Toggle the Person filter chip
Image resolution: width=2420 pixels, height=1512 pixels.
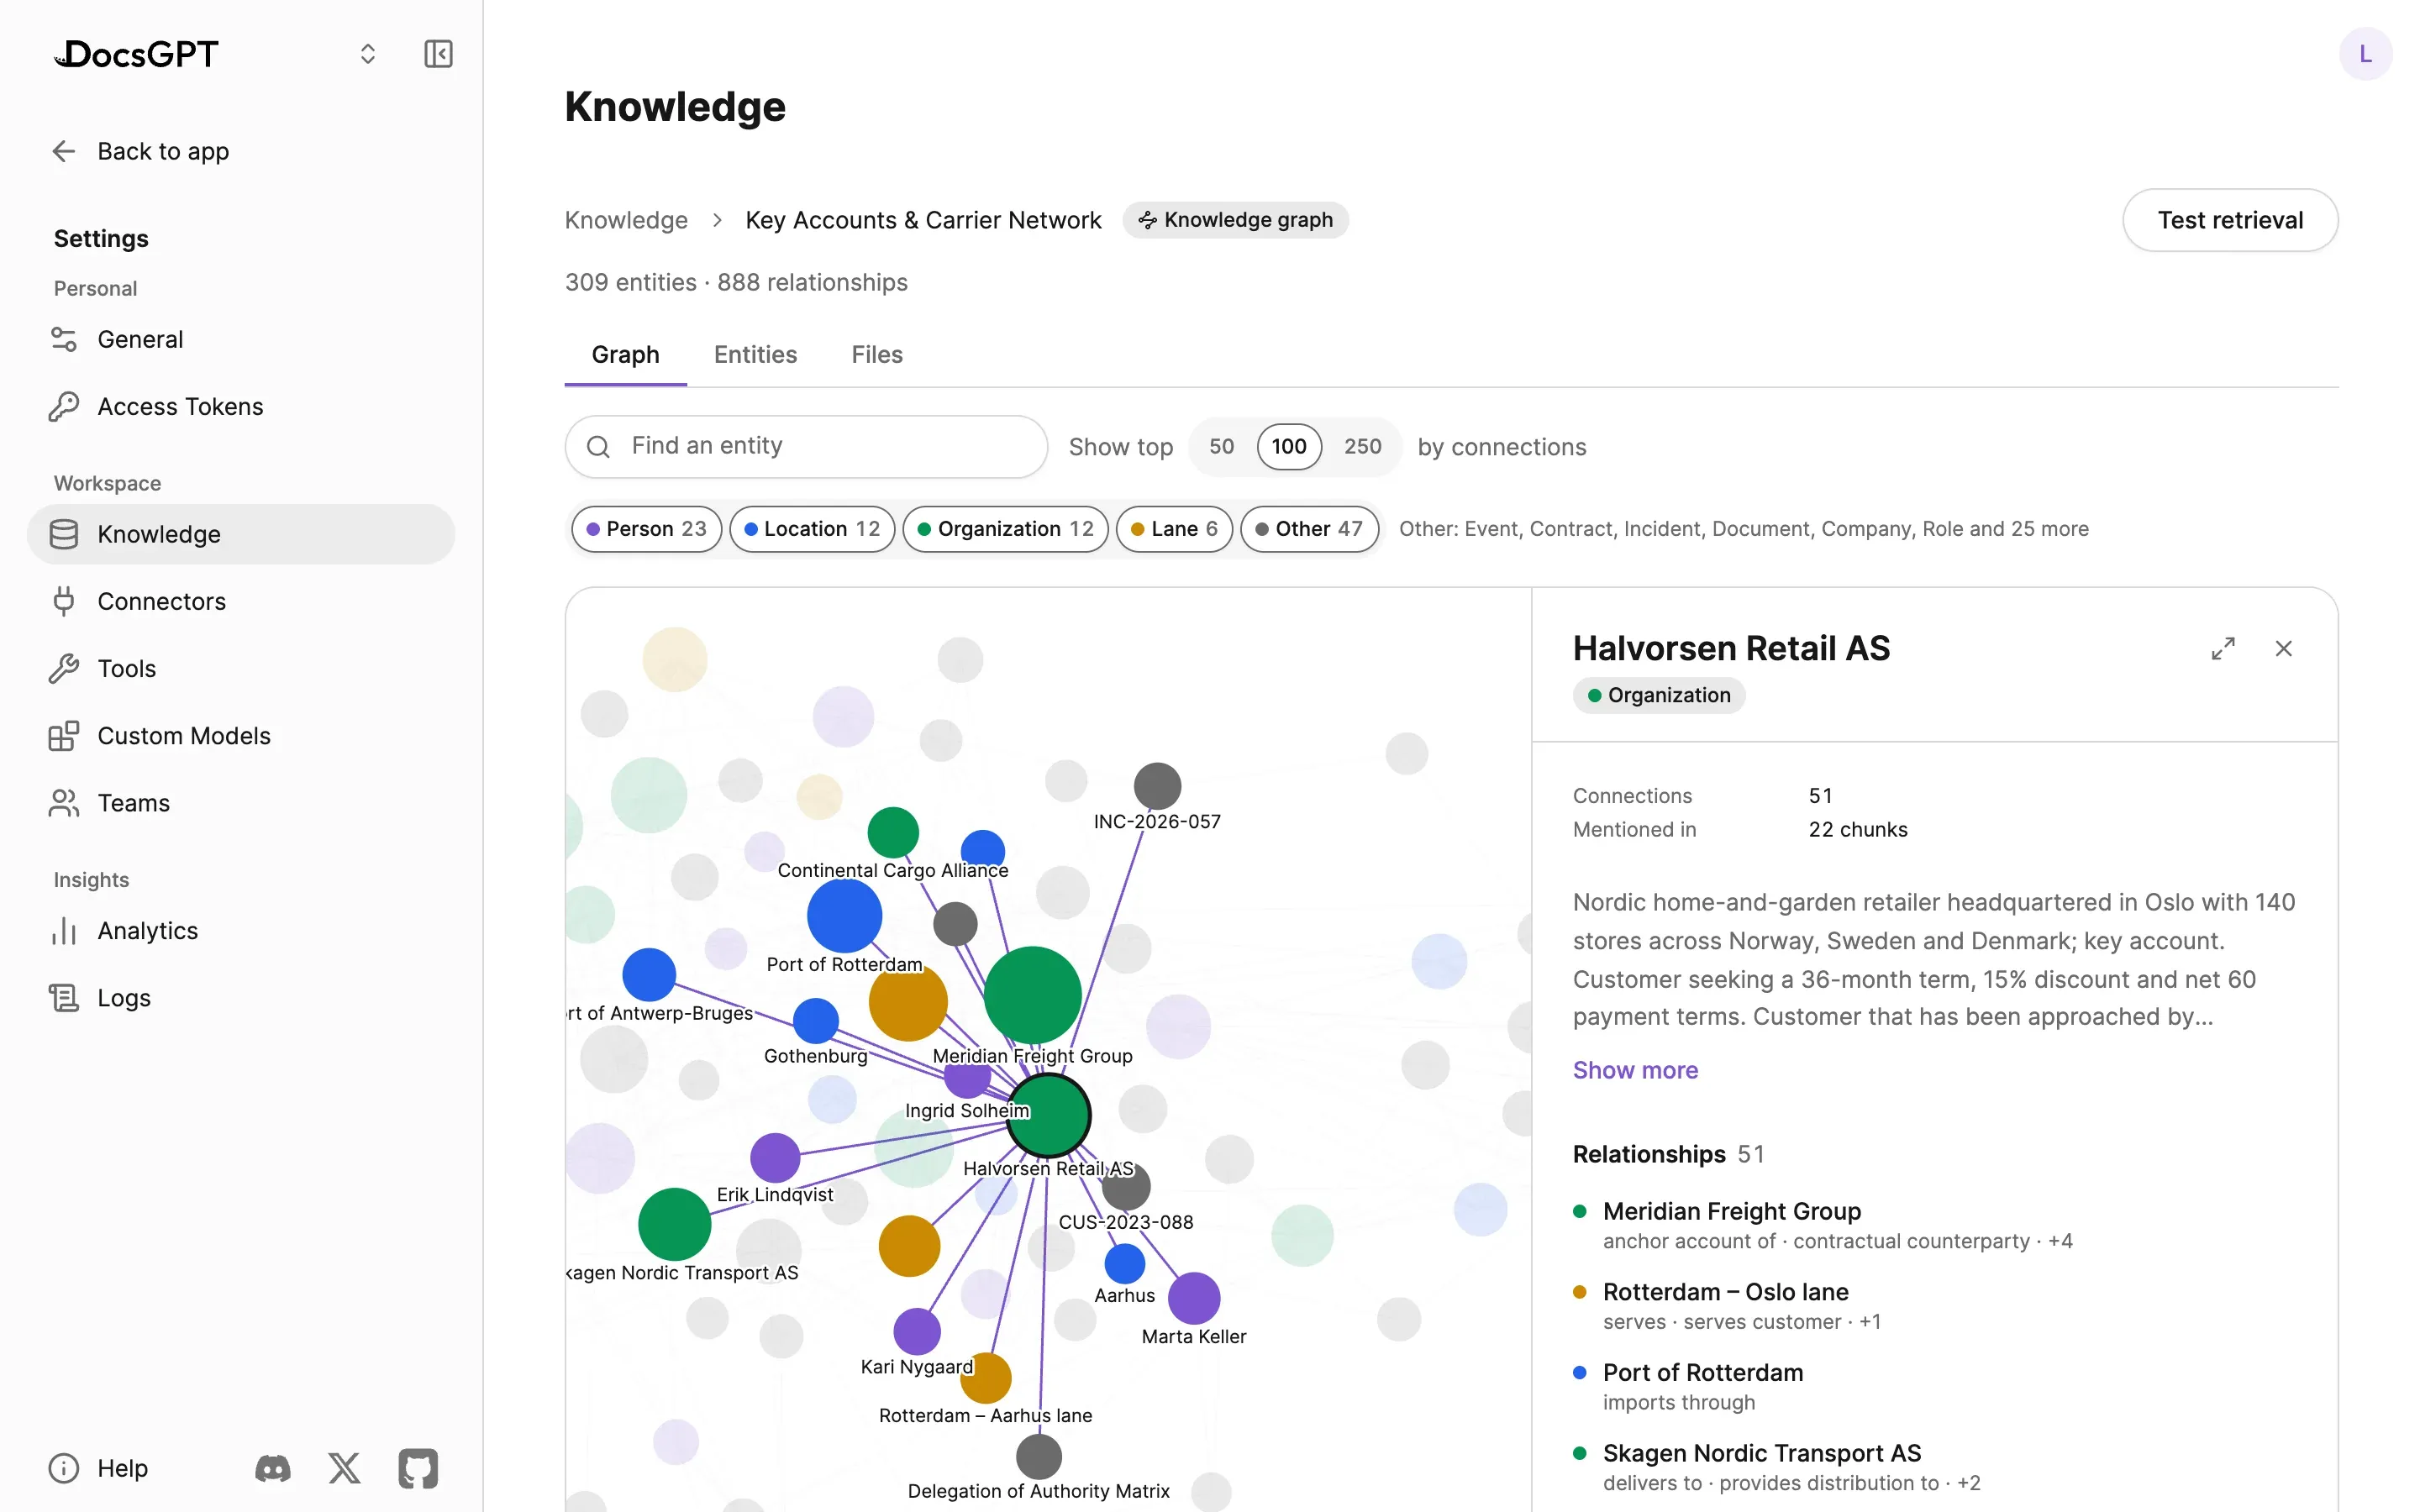click(x=646, y=529)
